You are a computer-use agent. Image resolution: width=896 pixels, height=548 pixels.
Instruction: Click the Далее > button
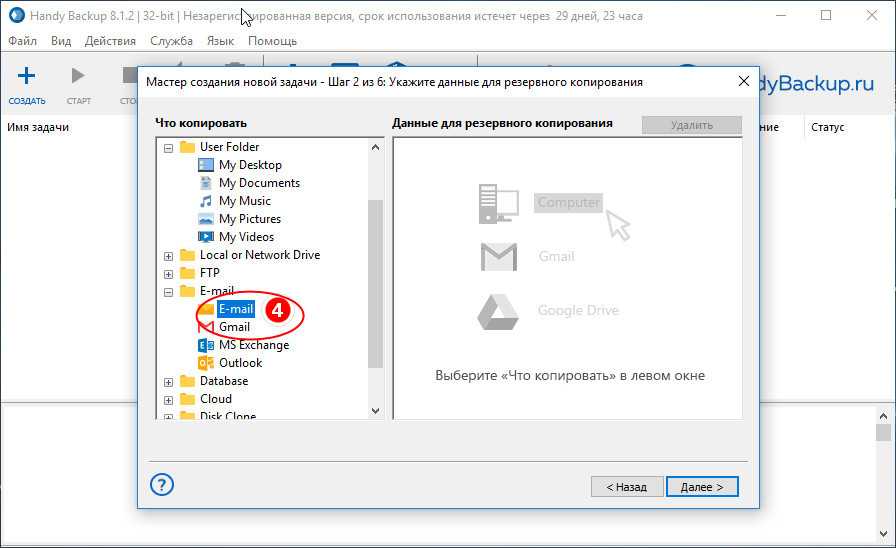(702, 486)
